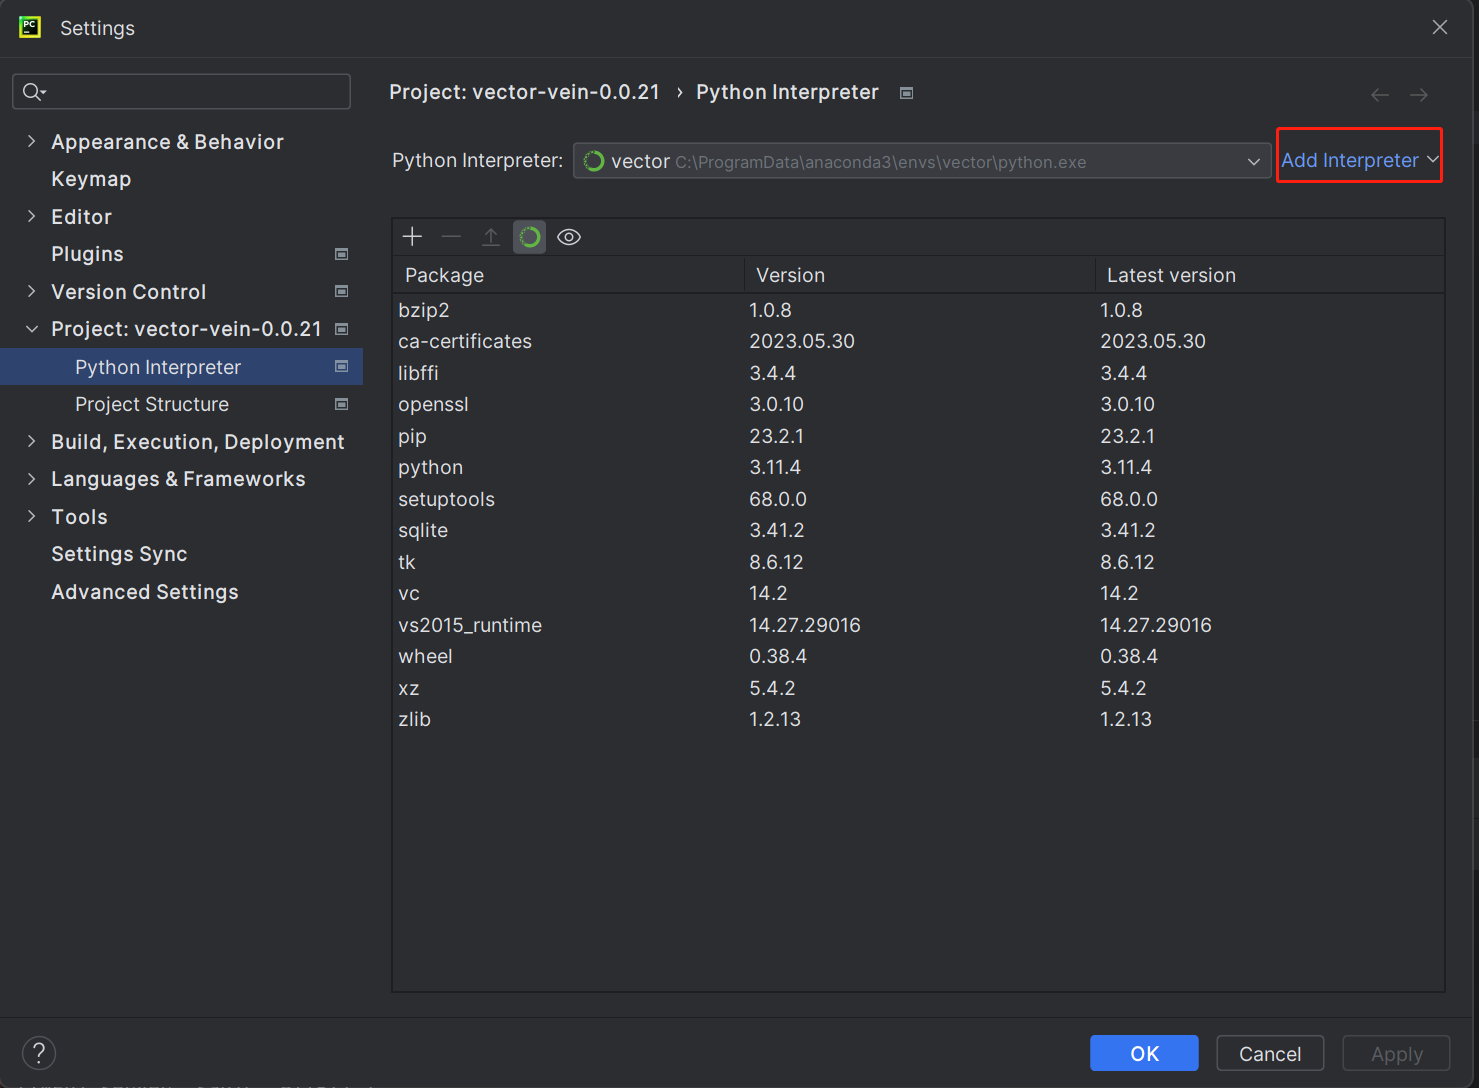This screenshot has height=1088, width=1479.
Task: Click the Apply button
Action: pos(1396,1053)
